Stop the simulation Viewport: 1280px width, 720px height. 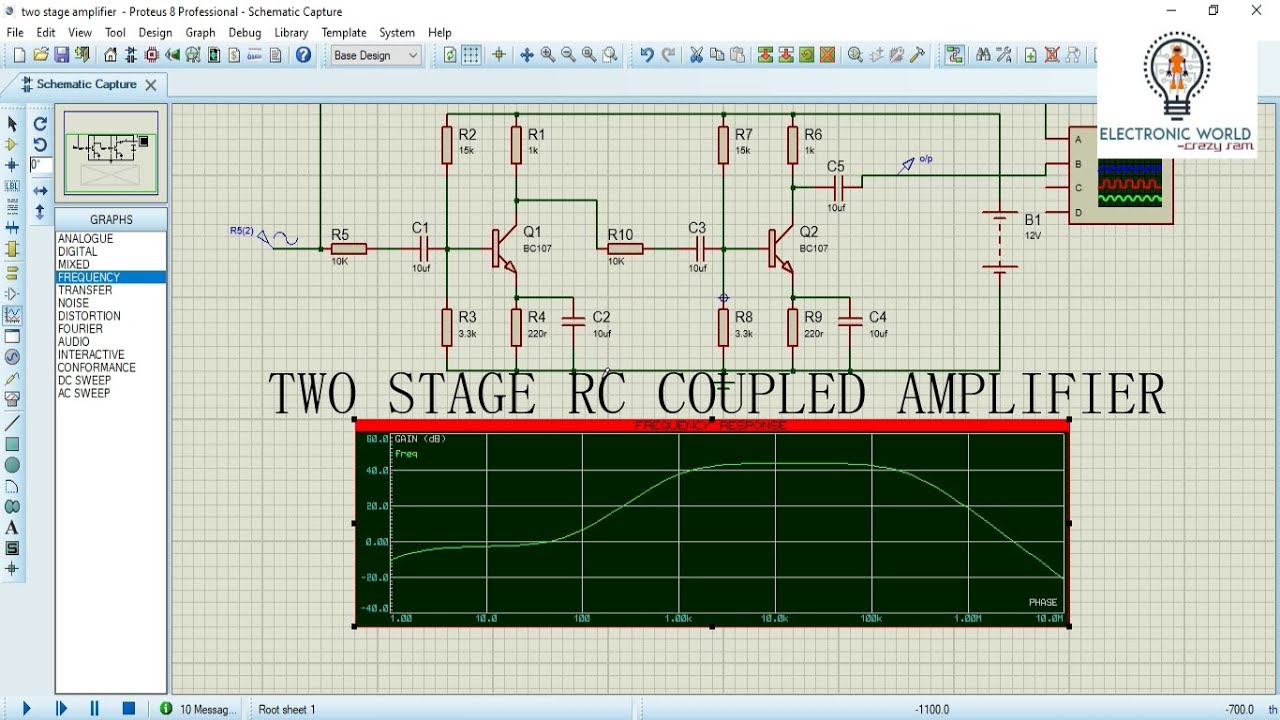pos(129,708)
